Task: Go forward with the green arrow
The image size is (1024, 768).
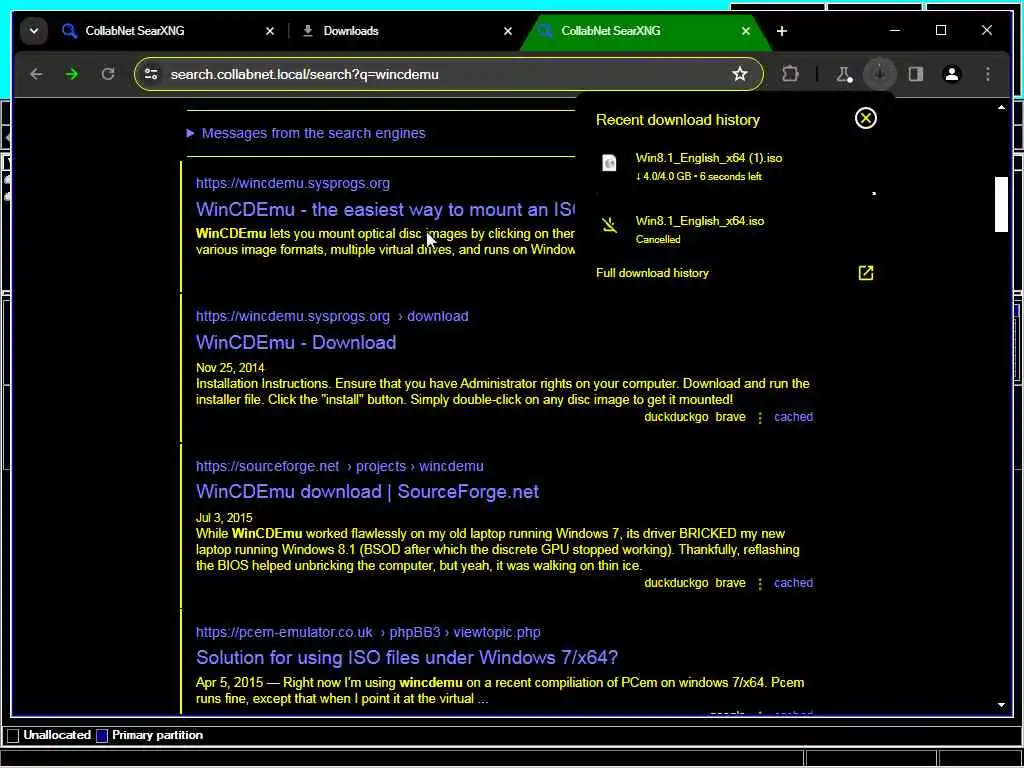Action: tap(72, 74)
